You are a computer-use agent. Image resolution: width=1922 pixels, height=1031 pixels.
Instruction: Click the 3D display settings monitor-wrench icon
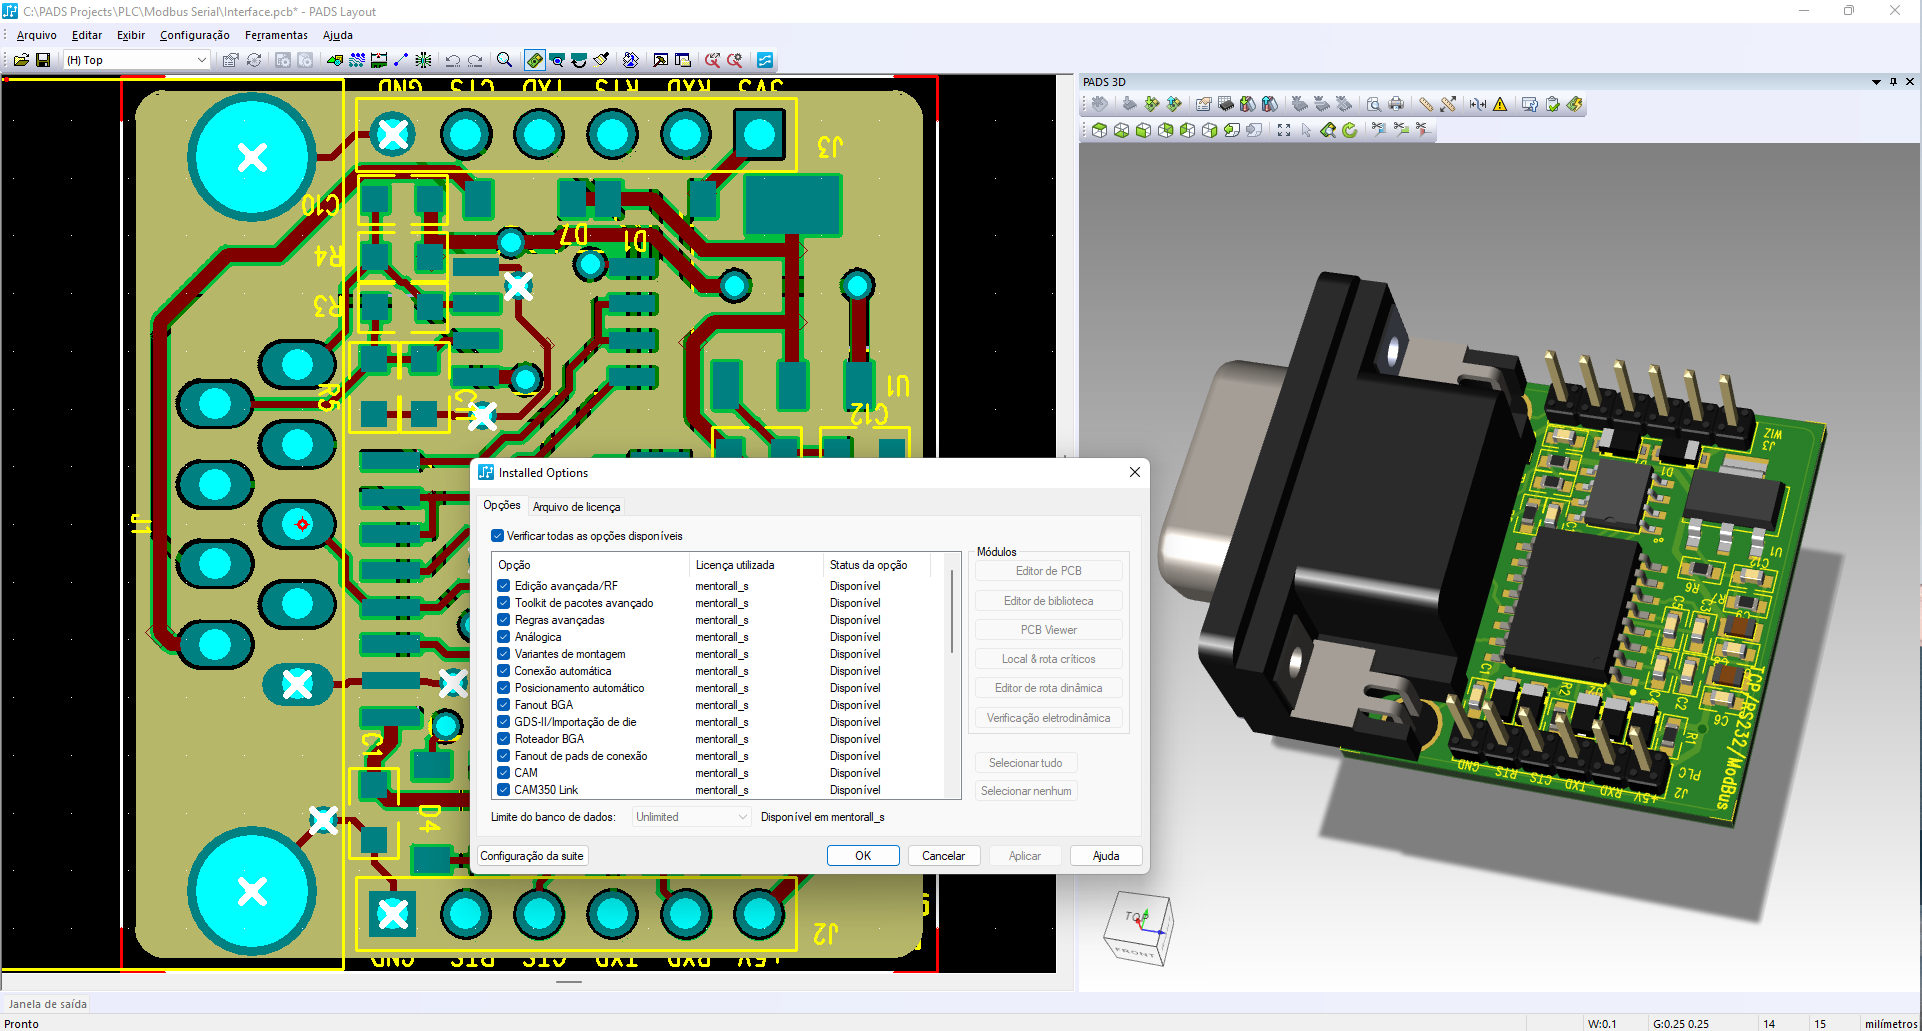tap(1529, 104)
